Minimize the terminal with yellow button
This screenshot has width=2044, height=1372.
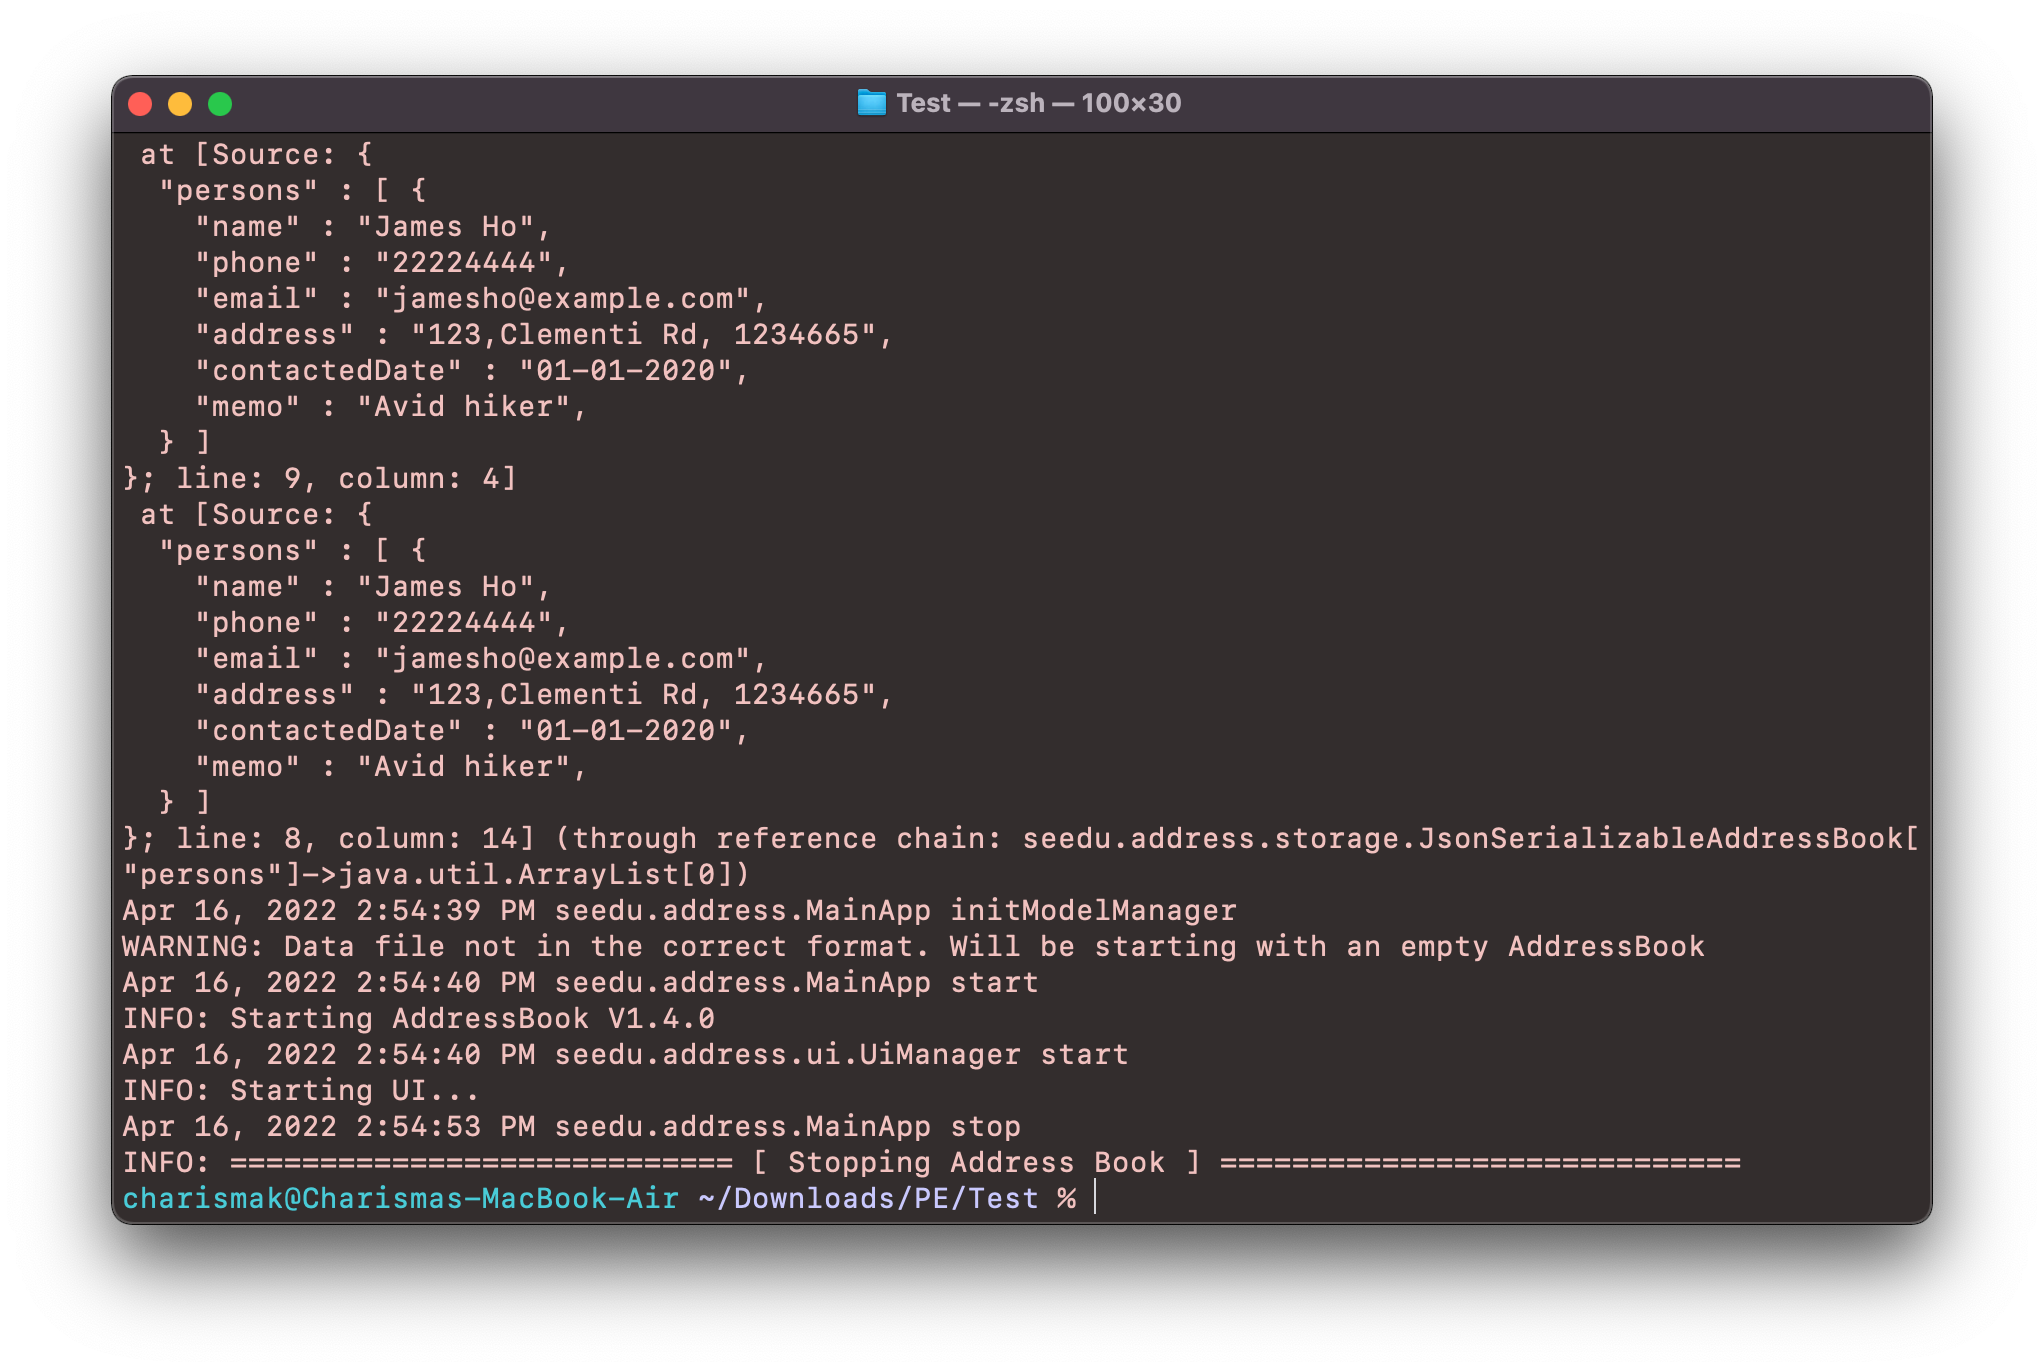(180, 104)
